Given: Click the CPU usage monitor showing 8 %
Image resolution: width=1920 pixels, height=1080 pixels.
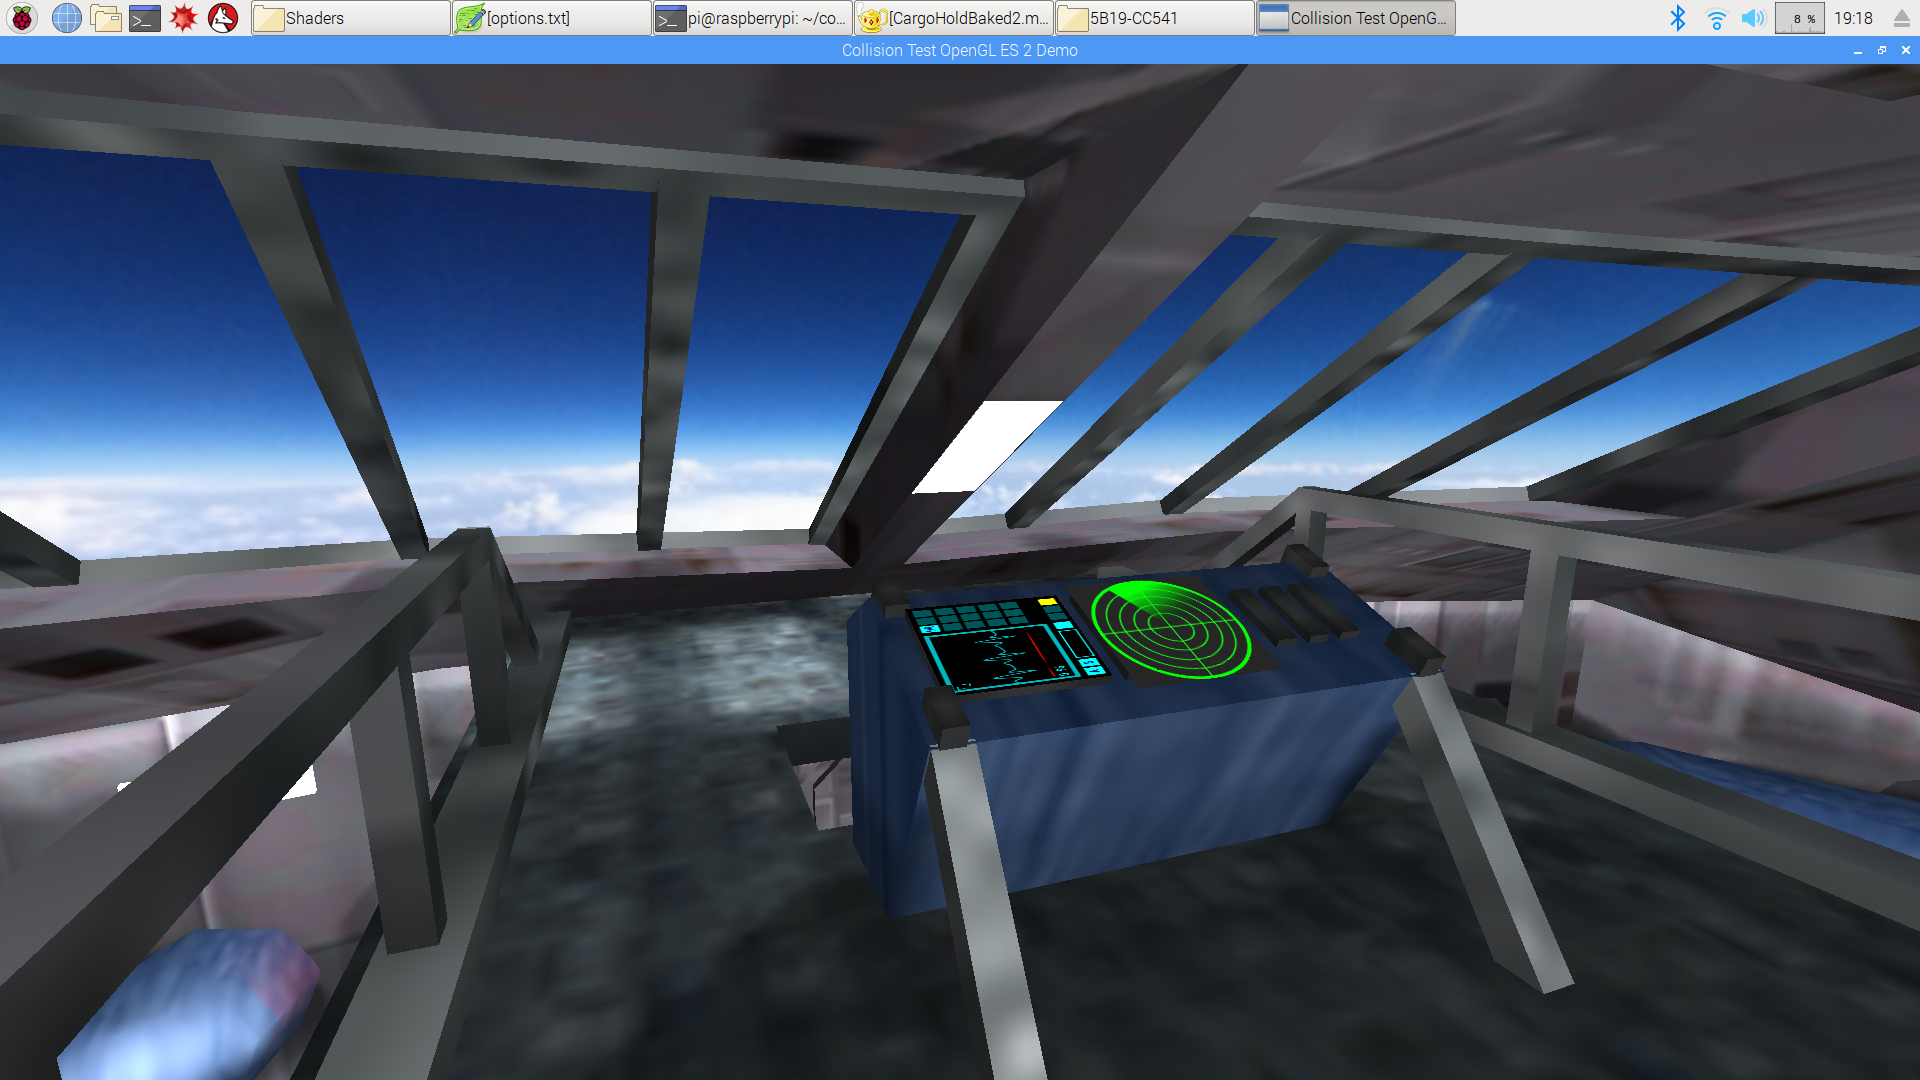Looking at the screenshot, I should [1799, 18].
